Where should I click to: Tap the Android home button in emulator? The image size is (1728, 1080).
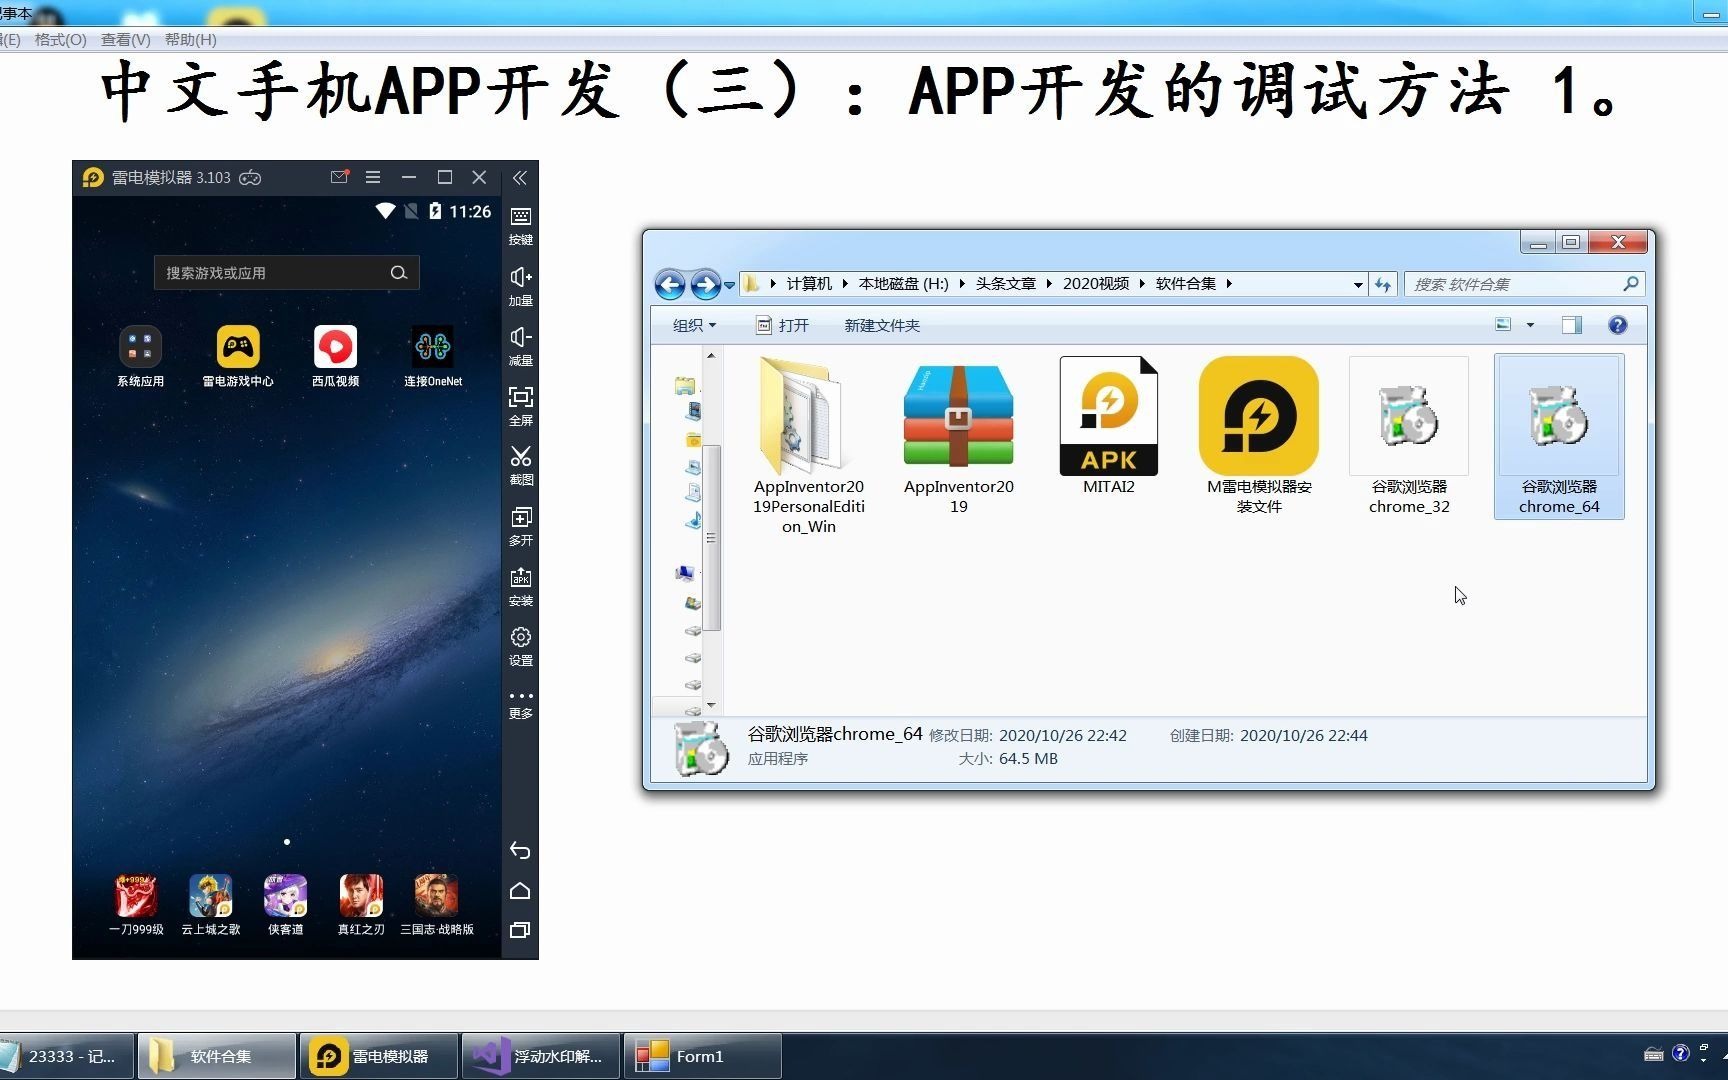click(520, 891)
